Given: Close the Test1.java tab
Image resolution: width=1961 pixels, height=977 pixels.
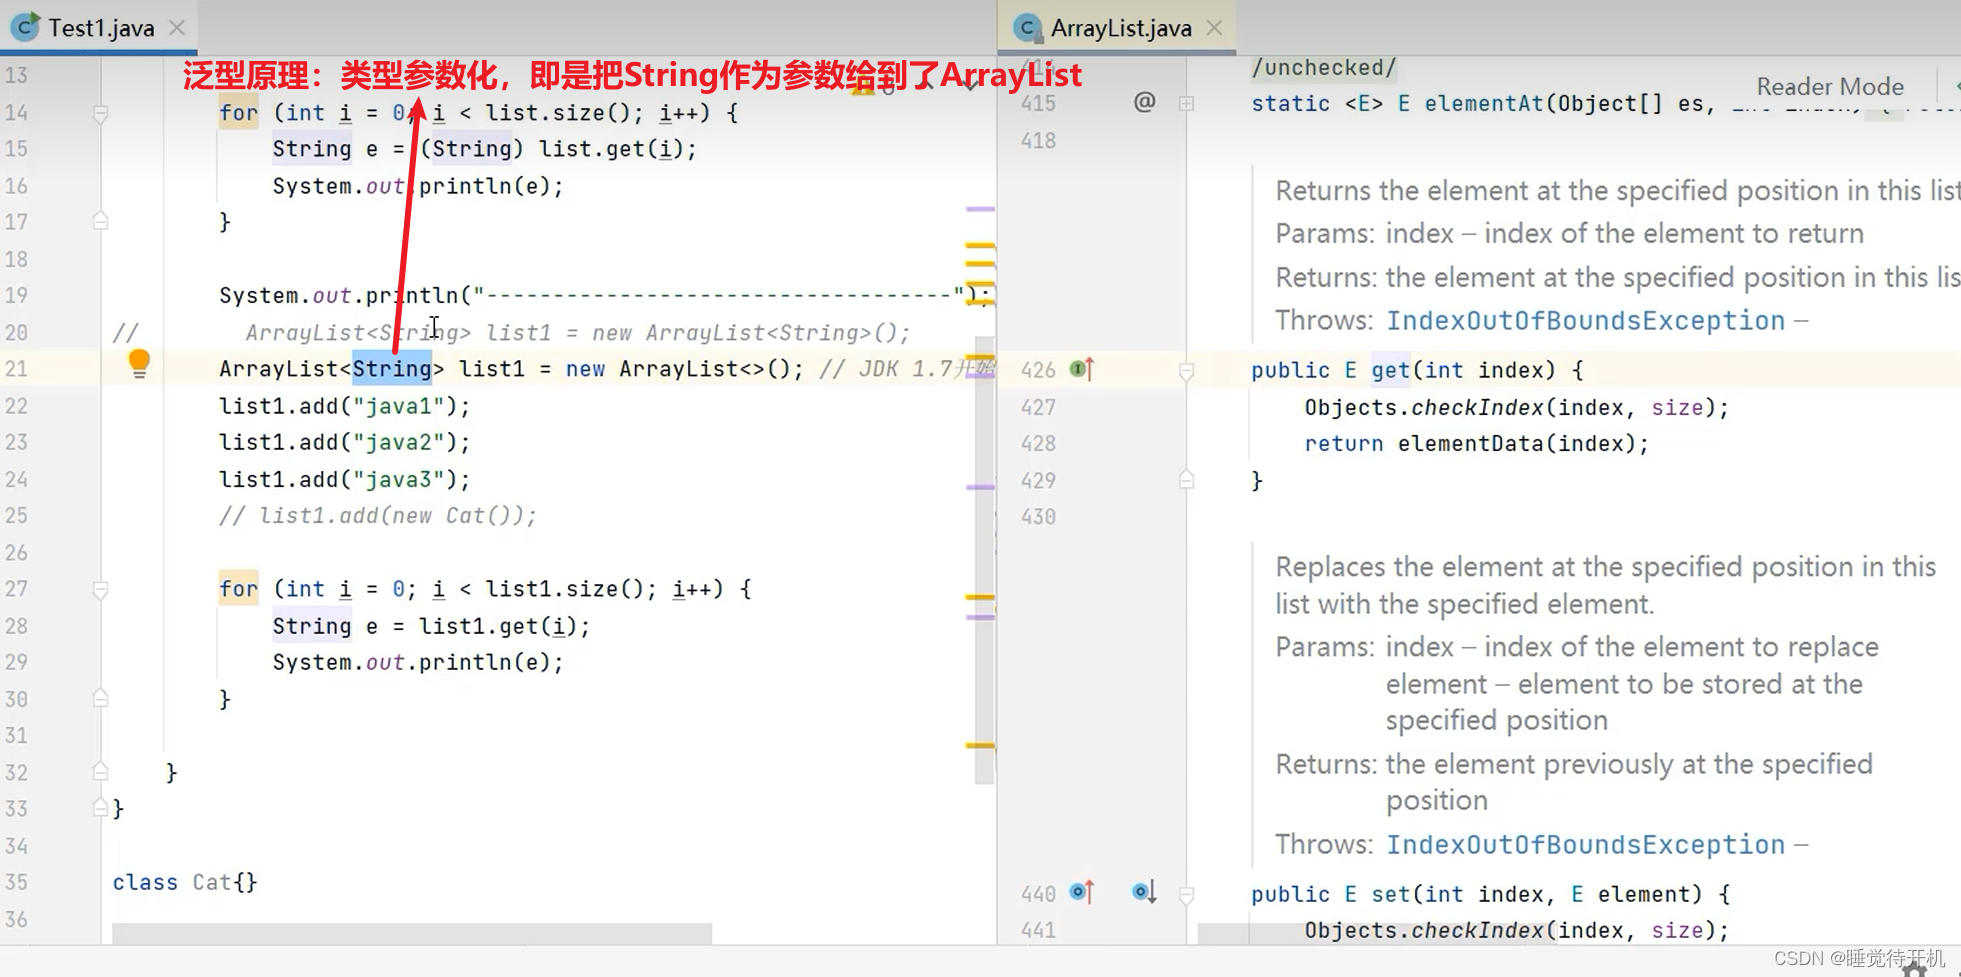Looking at the screenshot, I should click(x=177, y=28).
